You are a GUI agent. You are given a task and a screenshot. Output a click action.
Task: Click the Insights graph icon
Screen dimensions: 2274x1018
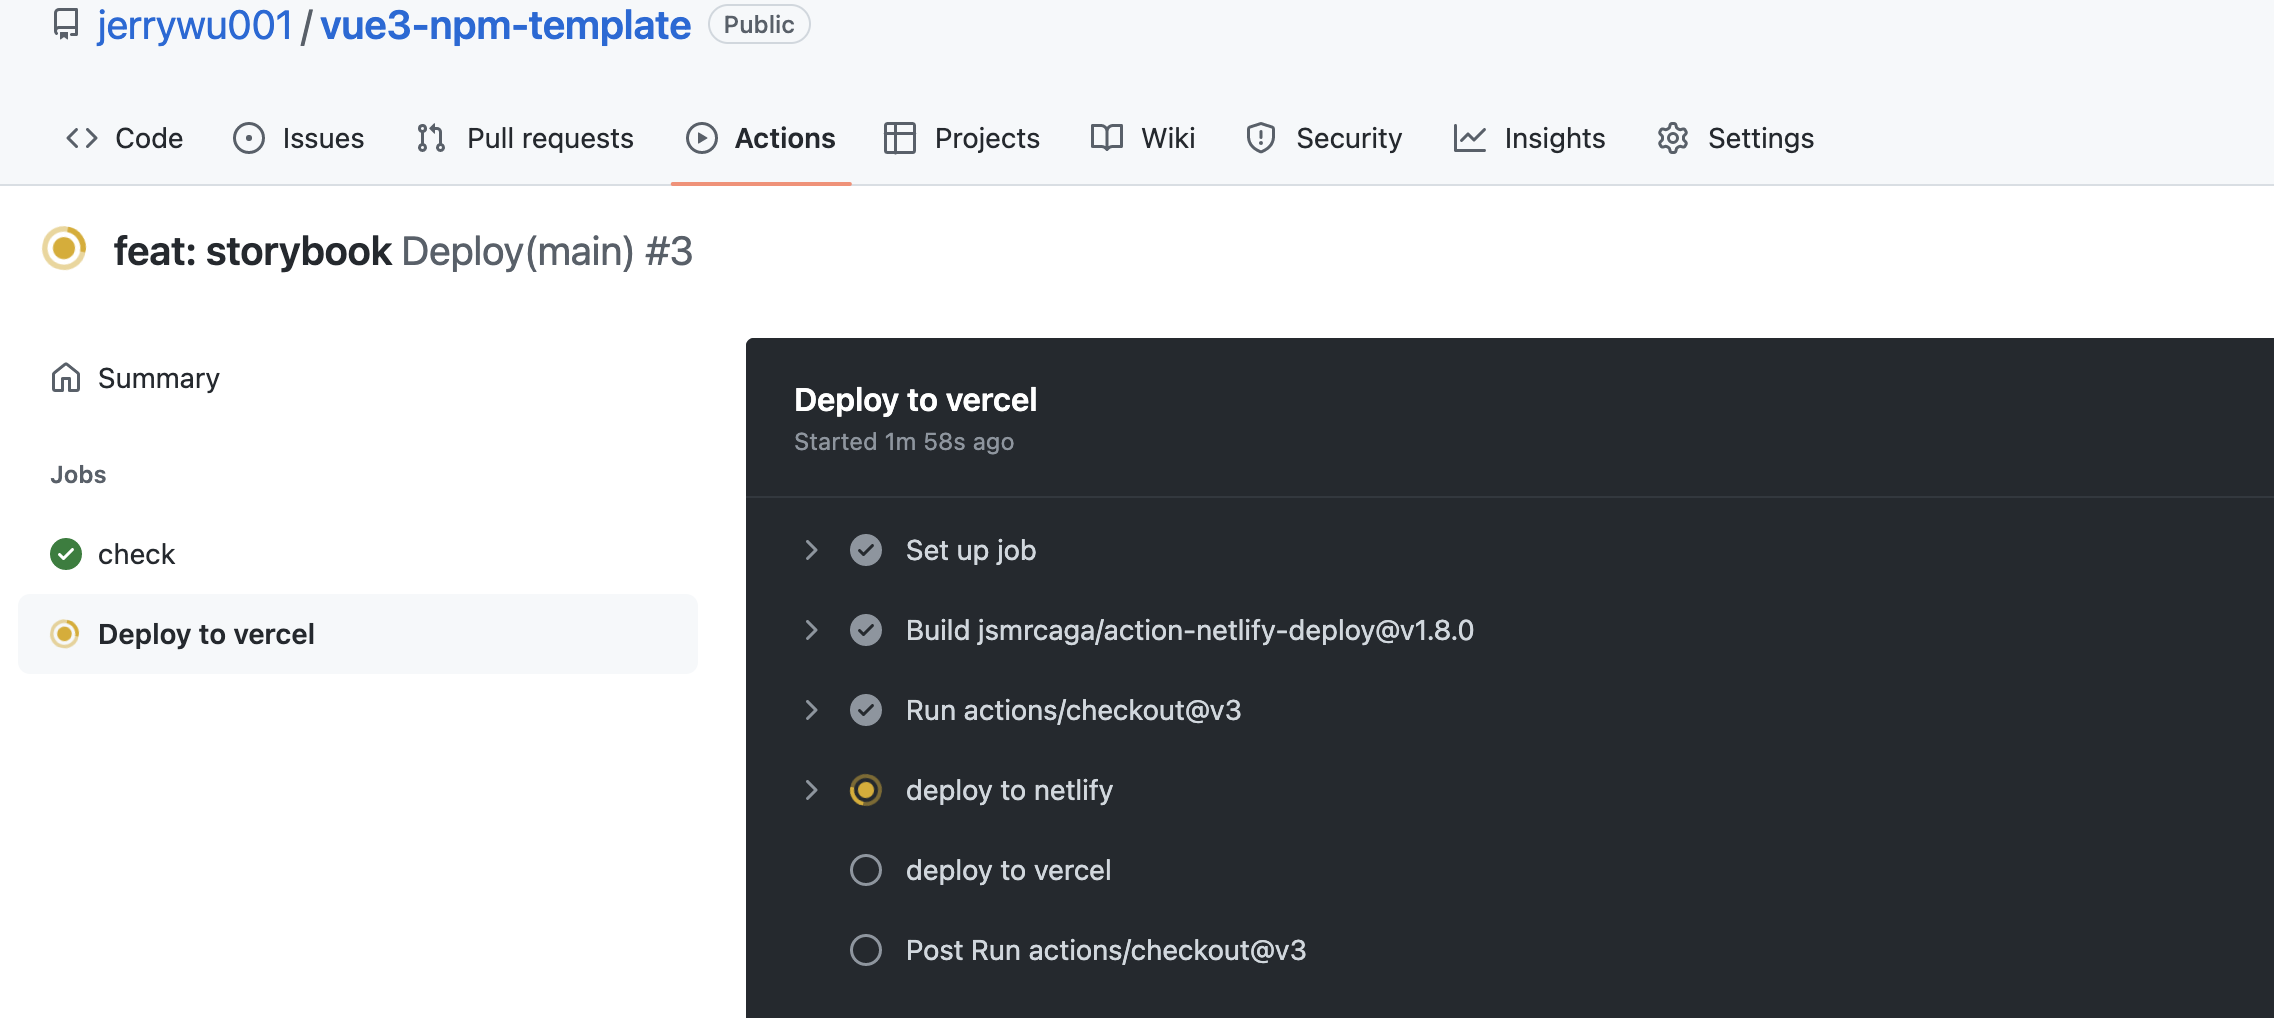coord(1470,138)
